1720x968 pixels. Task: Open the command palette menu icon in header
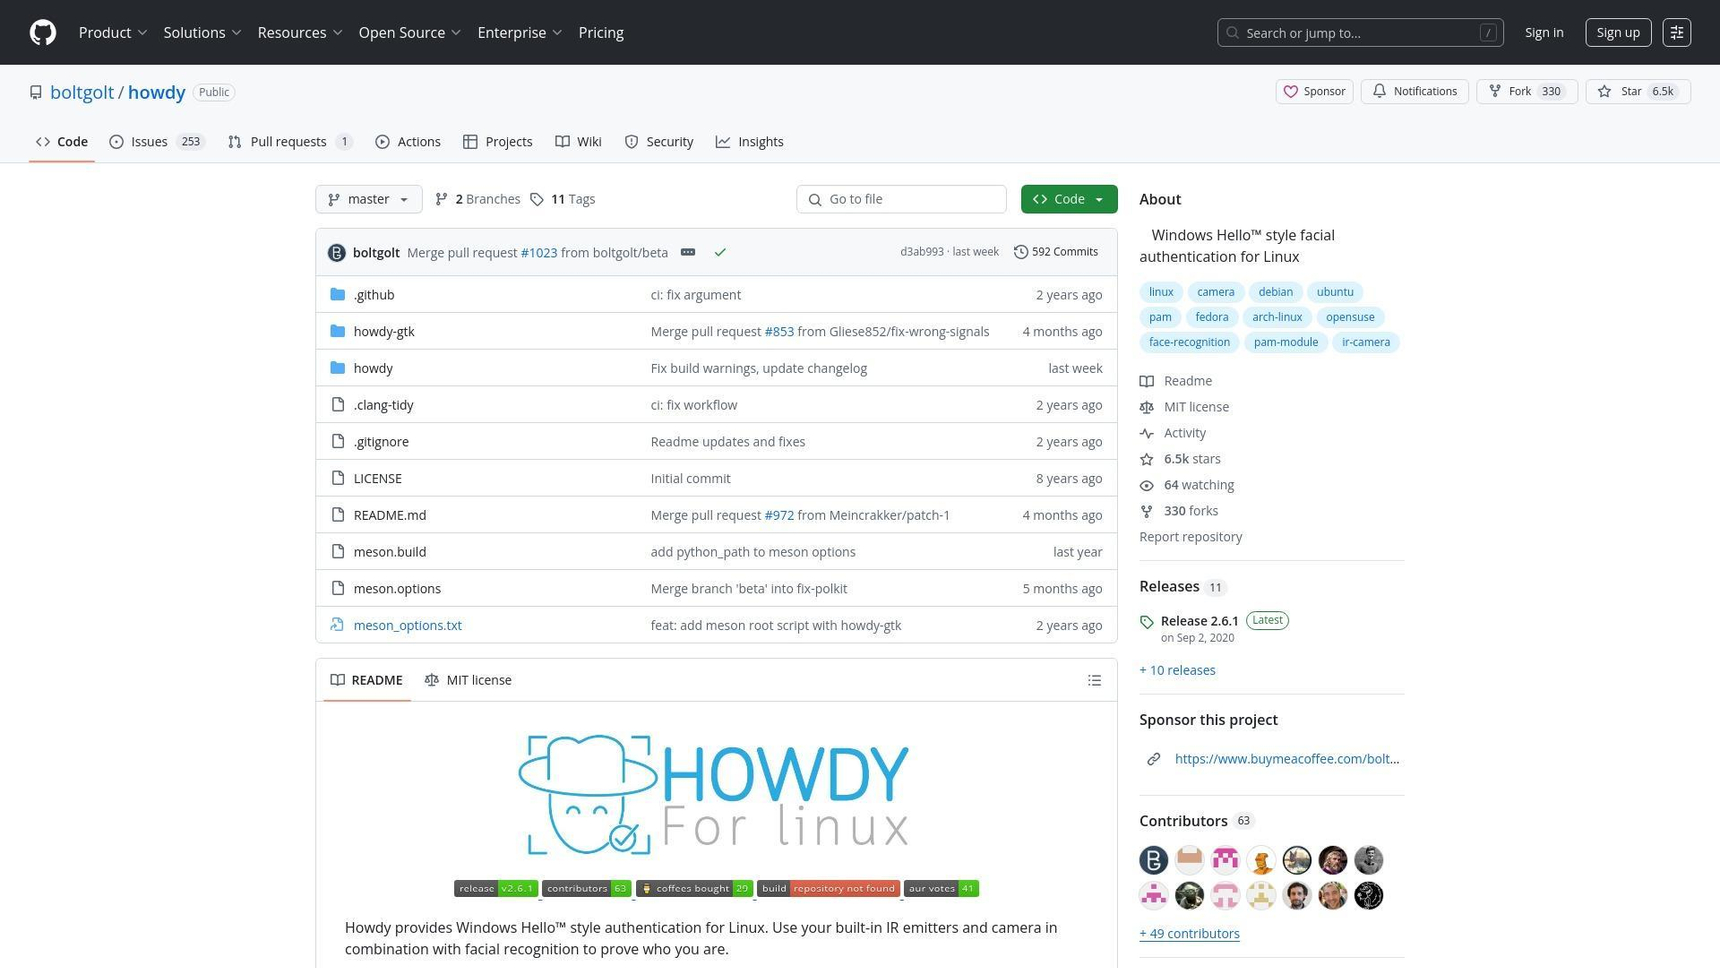[1677, 32]
